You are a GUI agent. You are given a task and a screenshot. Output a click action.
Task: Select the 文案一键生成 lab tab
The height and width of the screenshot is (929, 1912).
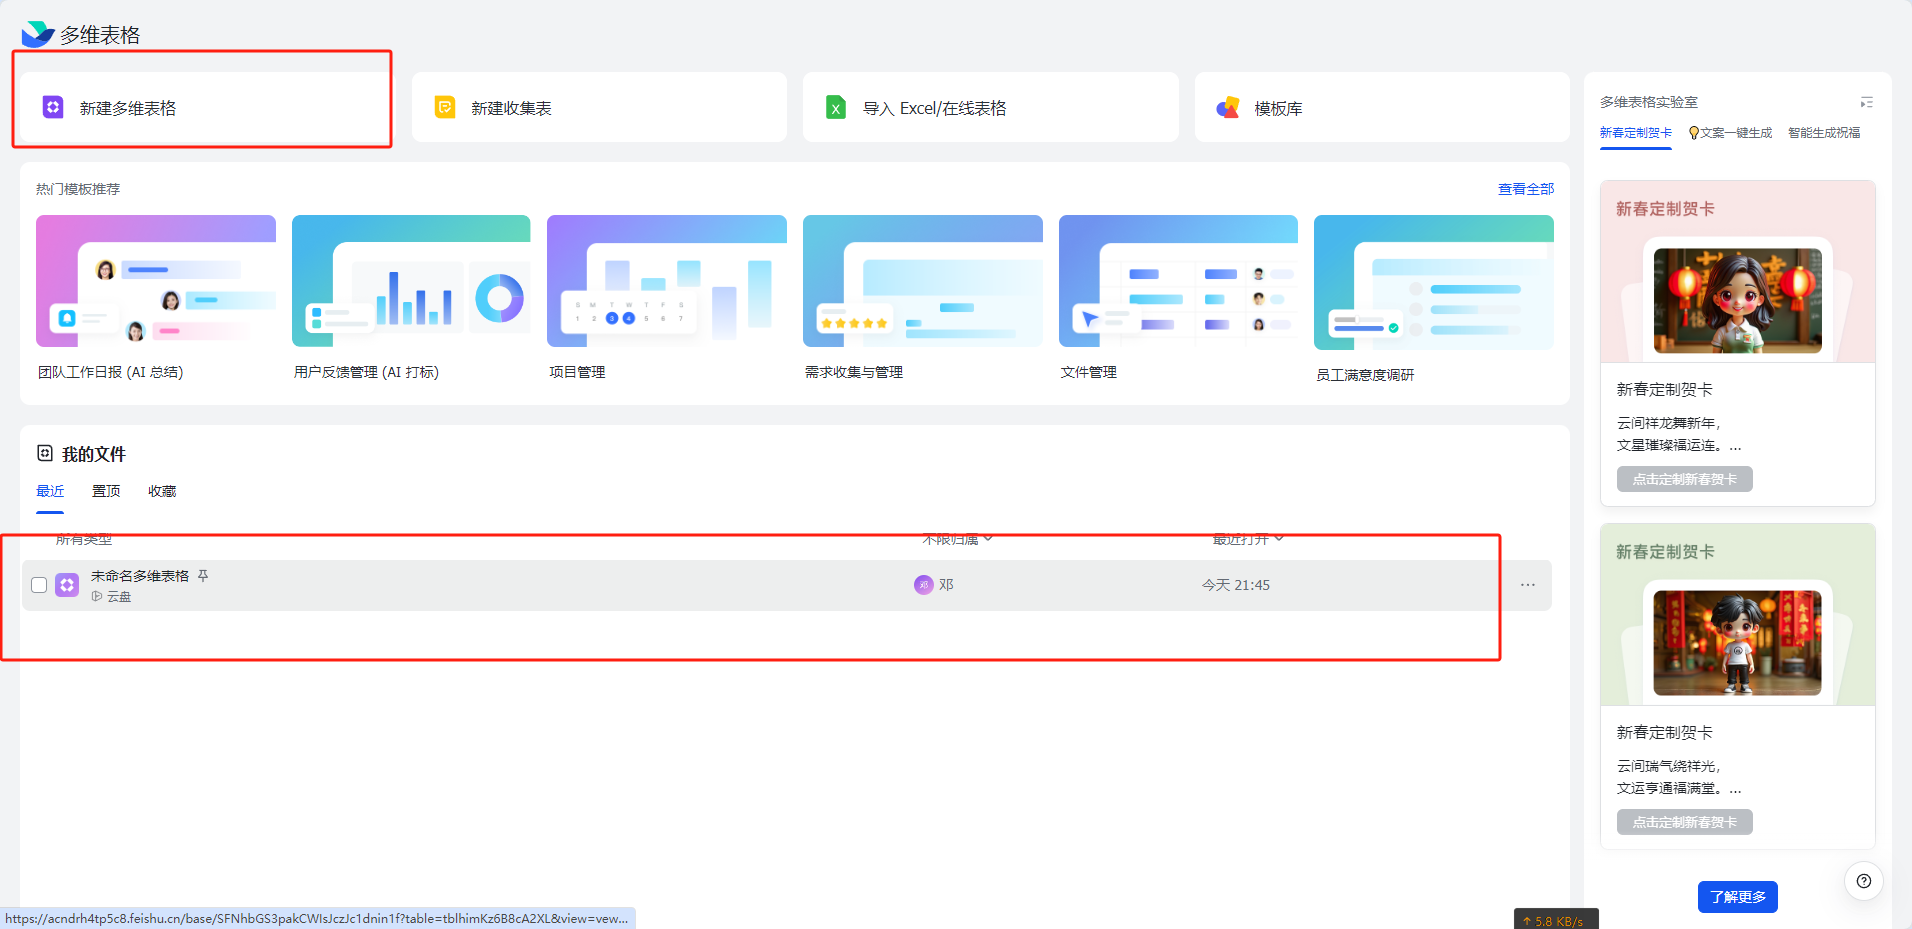coord(1730,133)
